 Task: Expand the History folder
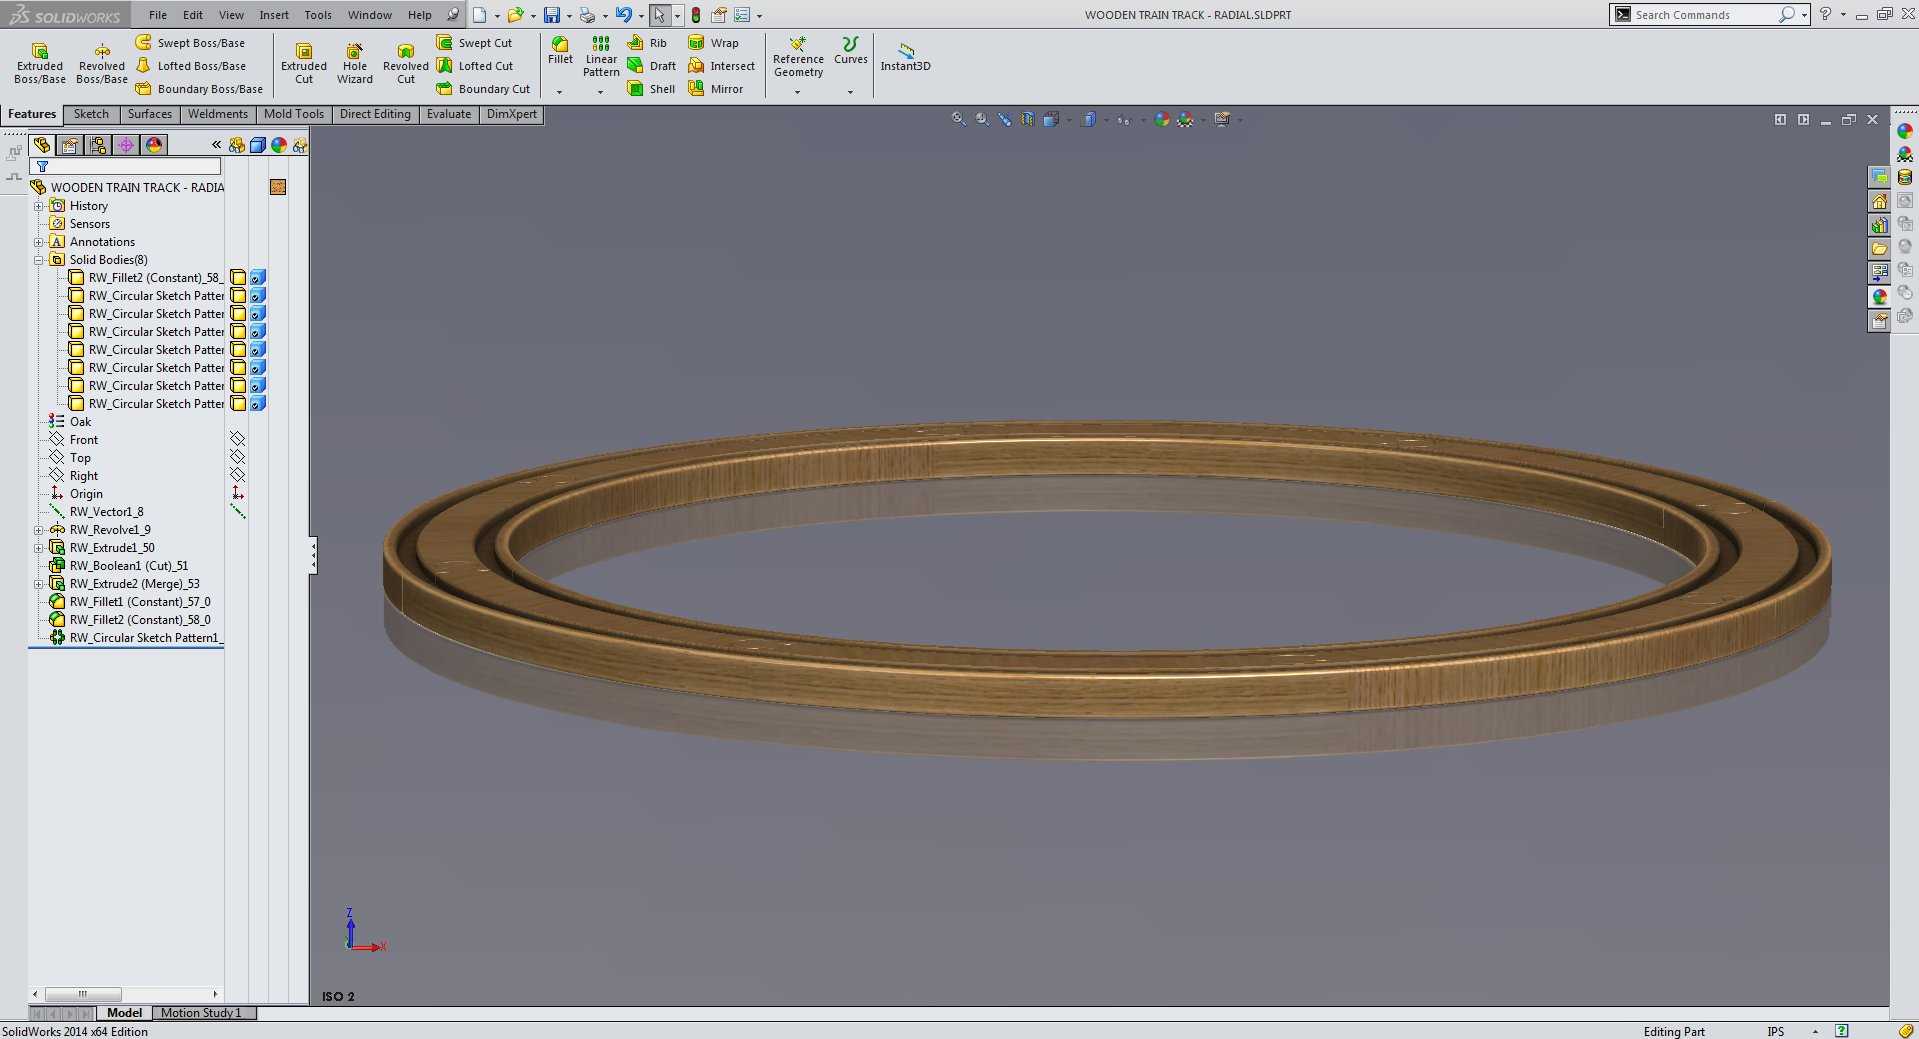tap(39, 206)
